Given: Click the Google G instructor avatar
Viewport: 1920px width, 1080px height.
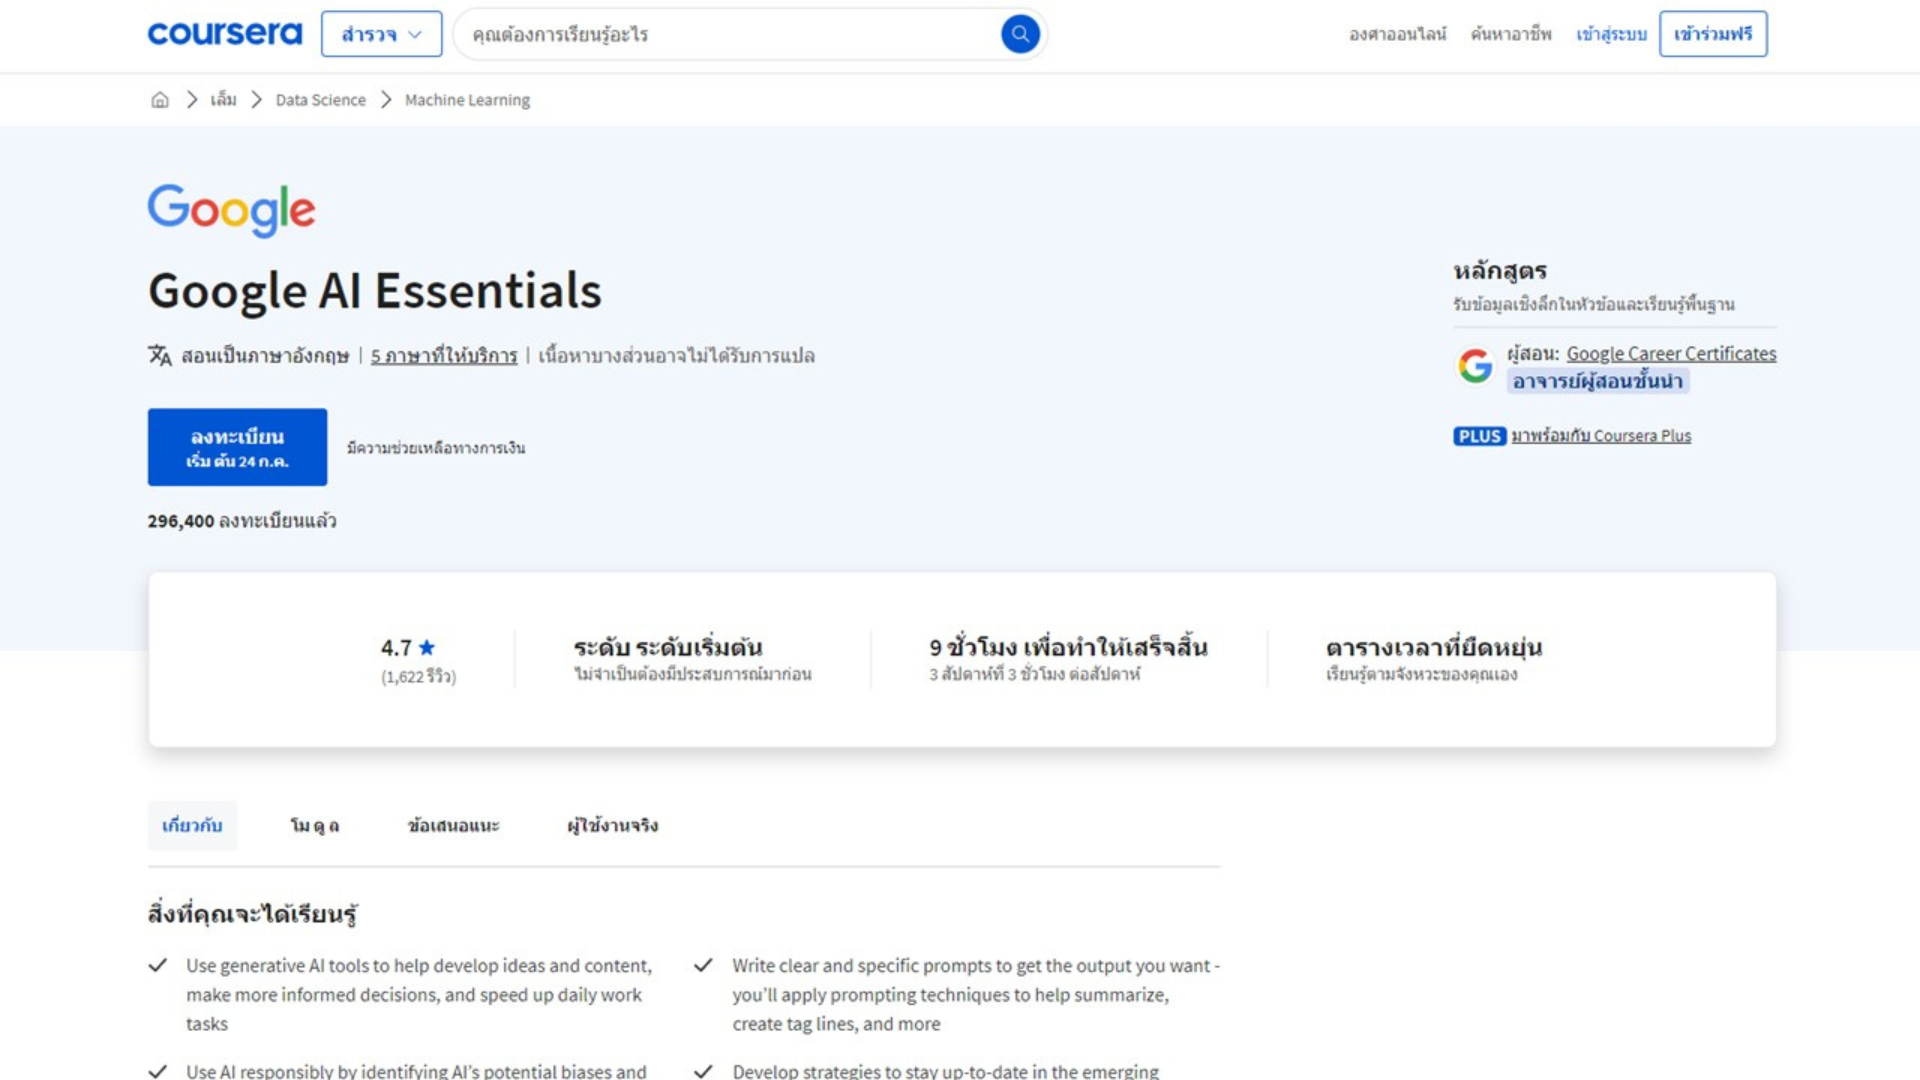Looking at the screenshot, I should [x=1475, y=366].
